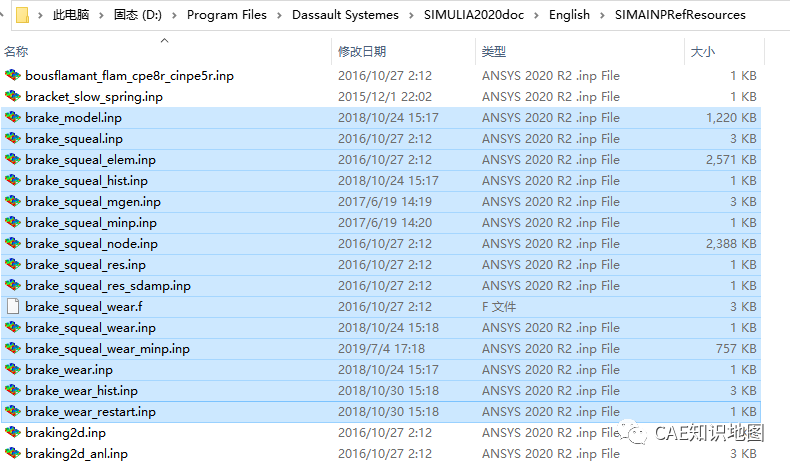Click the date 2017/6/19 14:20
Image resolution: width=790 pixels, height=467 pixels.
coord(385,223)
